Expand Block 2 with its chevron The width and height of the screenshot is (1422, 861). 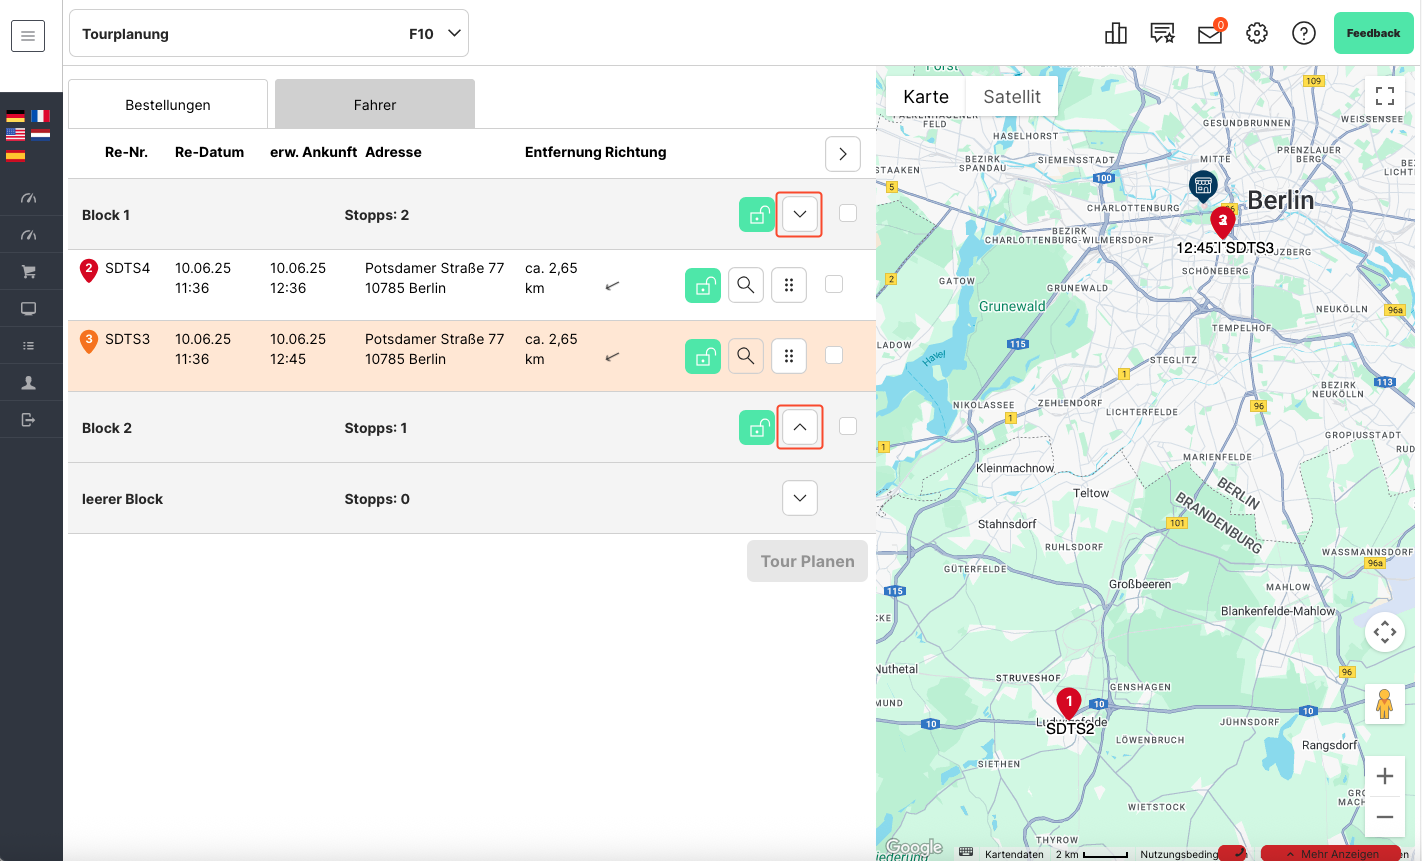coord(800,427)
